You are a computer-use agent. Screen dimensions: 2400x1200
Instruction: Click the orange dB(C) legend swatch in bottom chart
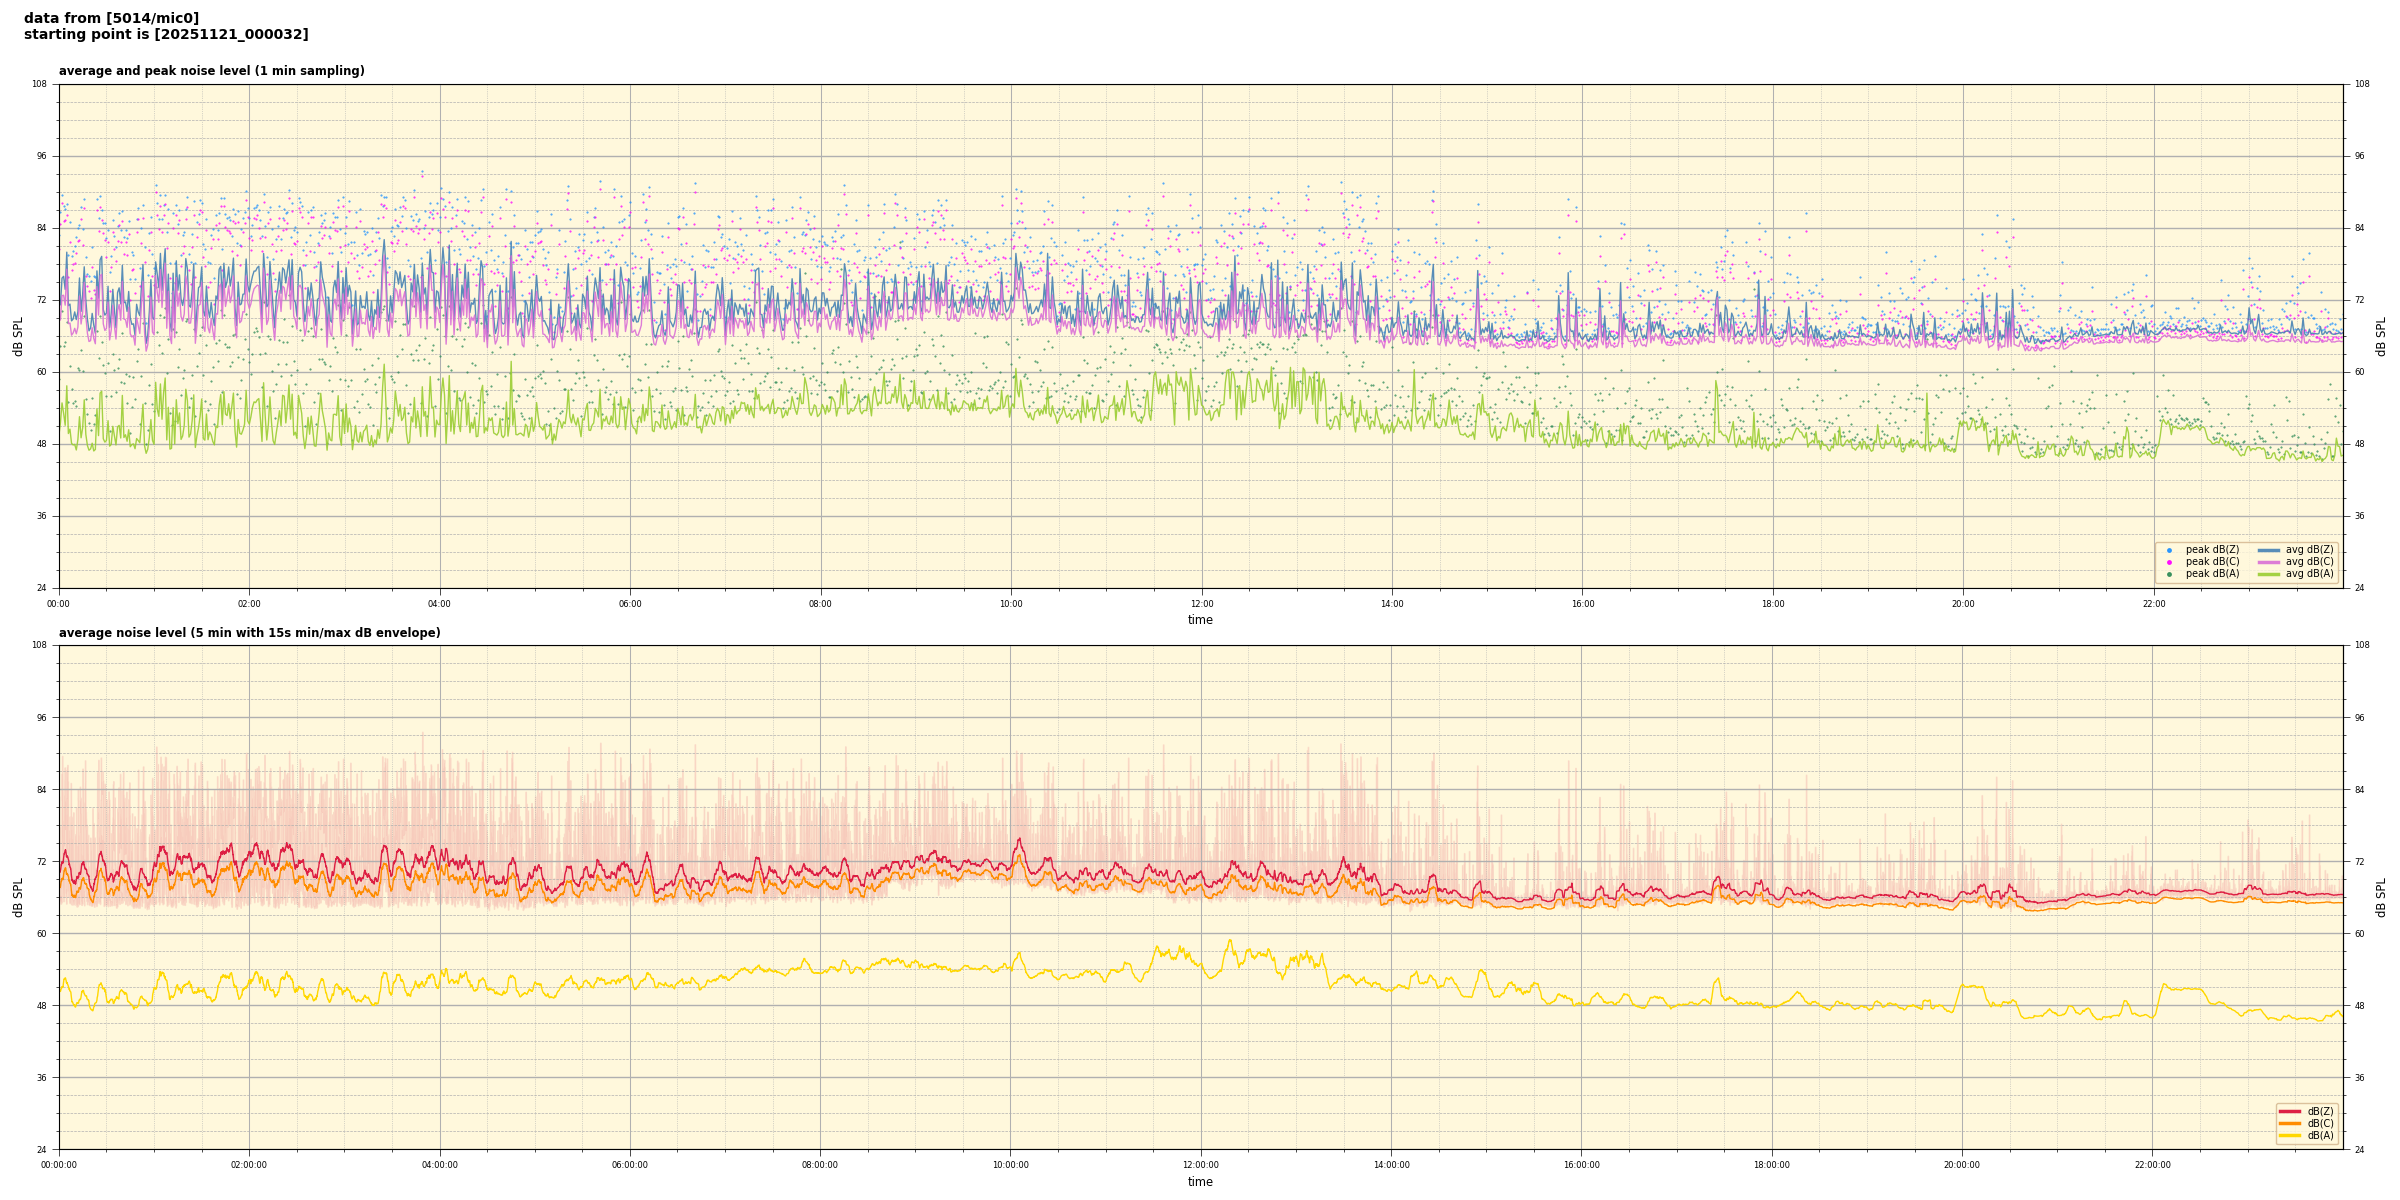point(2290,1123)
